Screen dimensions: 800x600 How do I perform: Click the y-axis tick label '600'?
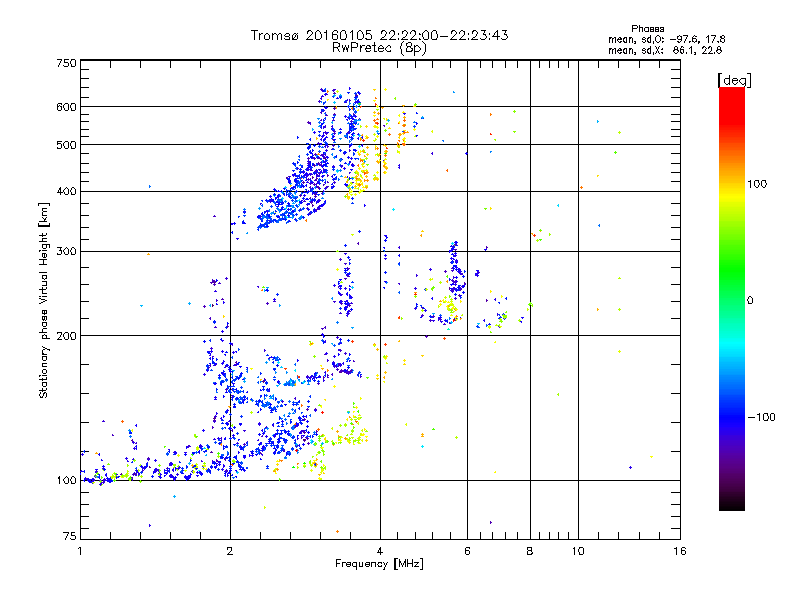pos(66,107)
